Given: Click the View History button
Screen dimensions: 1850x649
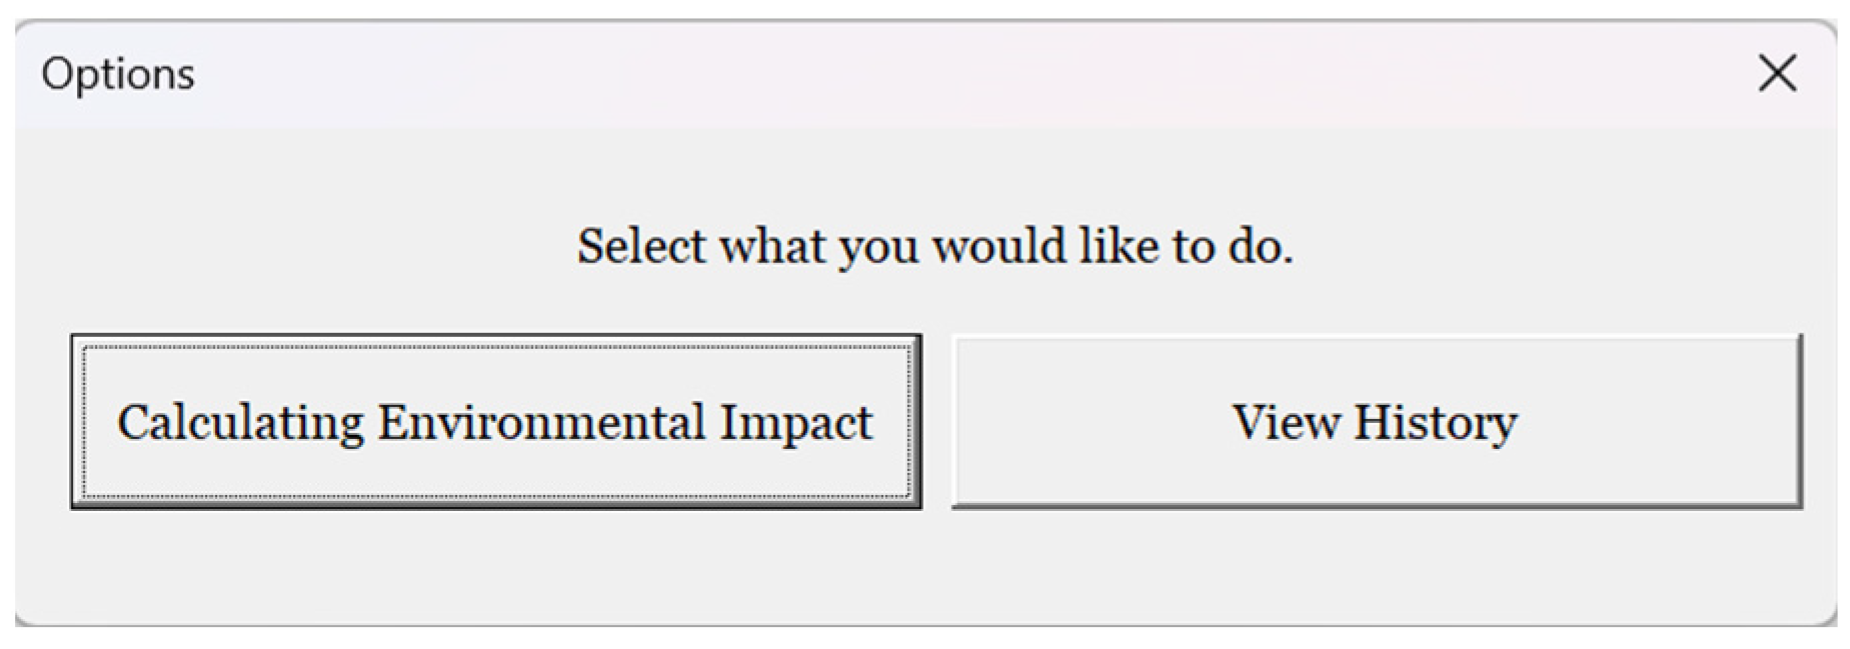Looking at the screenshot, I should pyautogui.click(x=1376, y=422).
